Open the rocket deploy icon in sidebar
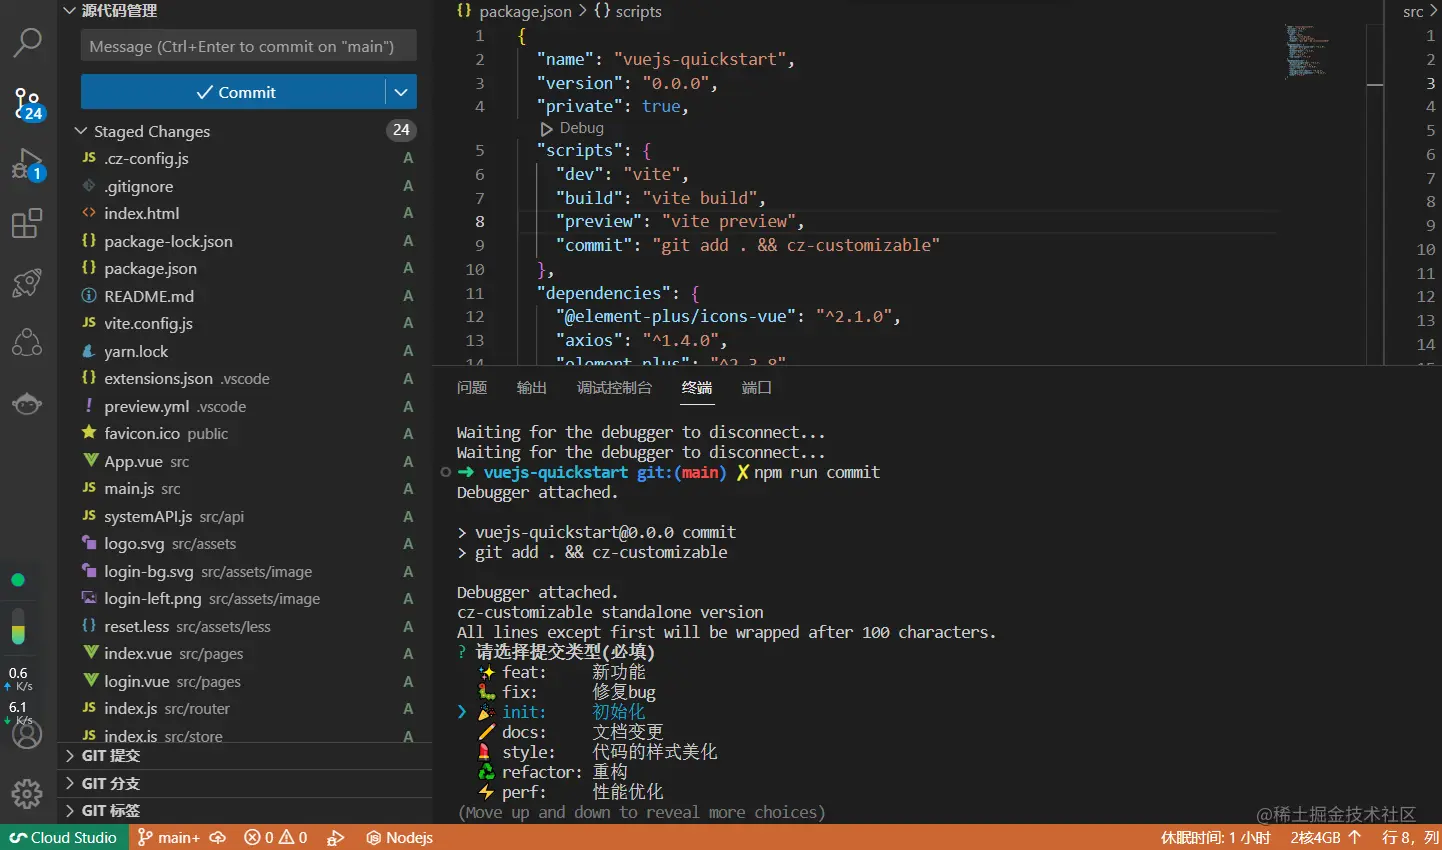This screenshot has width=1442, height=850. [x=27, y=283]
